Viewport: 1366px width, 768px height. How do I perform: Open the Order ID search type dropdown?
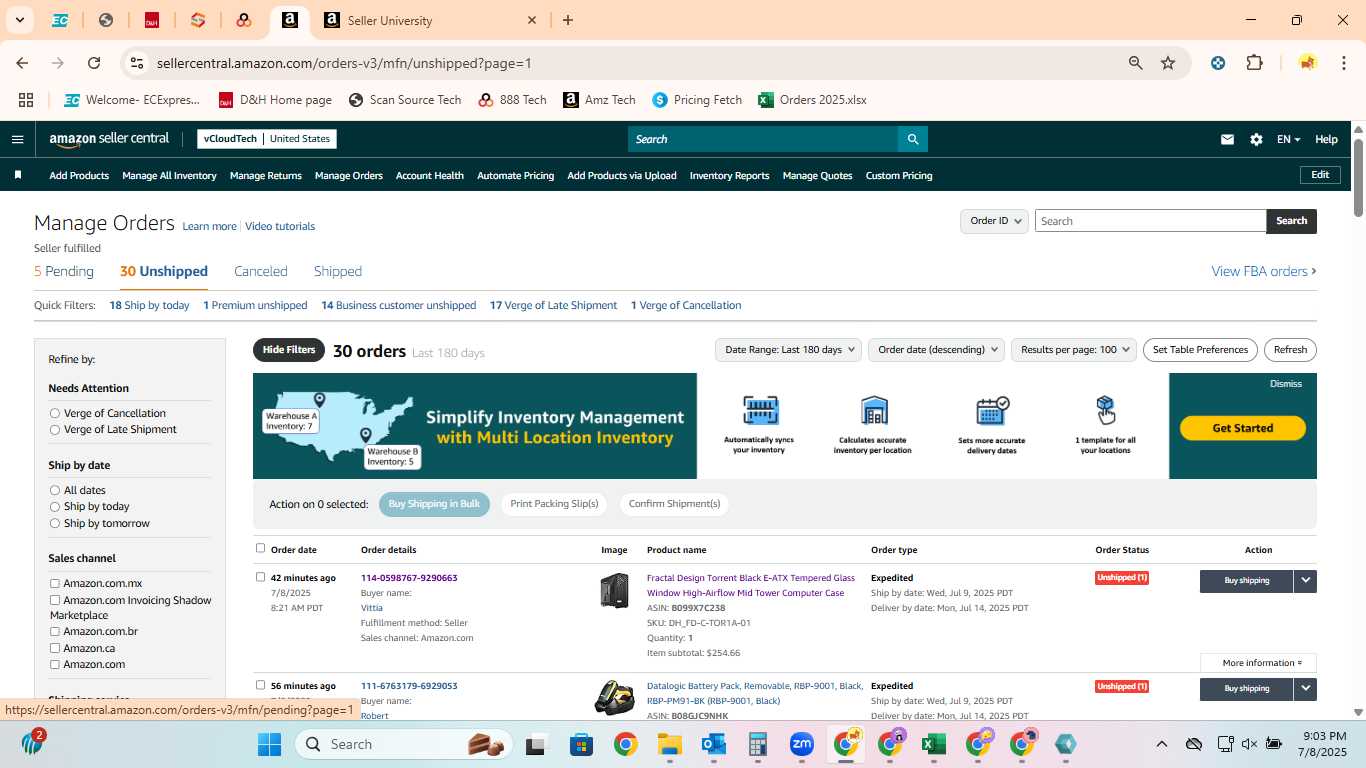(x=994, y=221)
